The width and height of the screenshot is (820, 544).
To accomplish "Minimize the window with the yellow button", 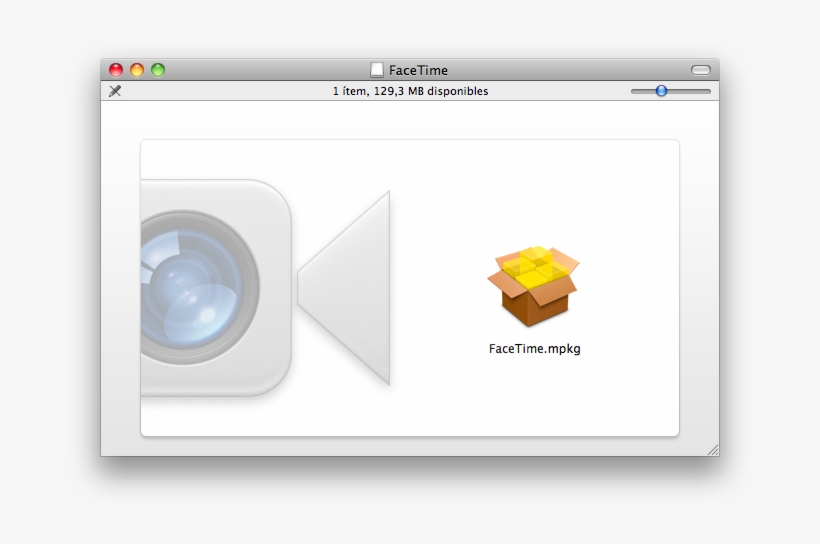I will [137, 70].
